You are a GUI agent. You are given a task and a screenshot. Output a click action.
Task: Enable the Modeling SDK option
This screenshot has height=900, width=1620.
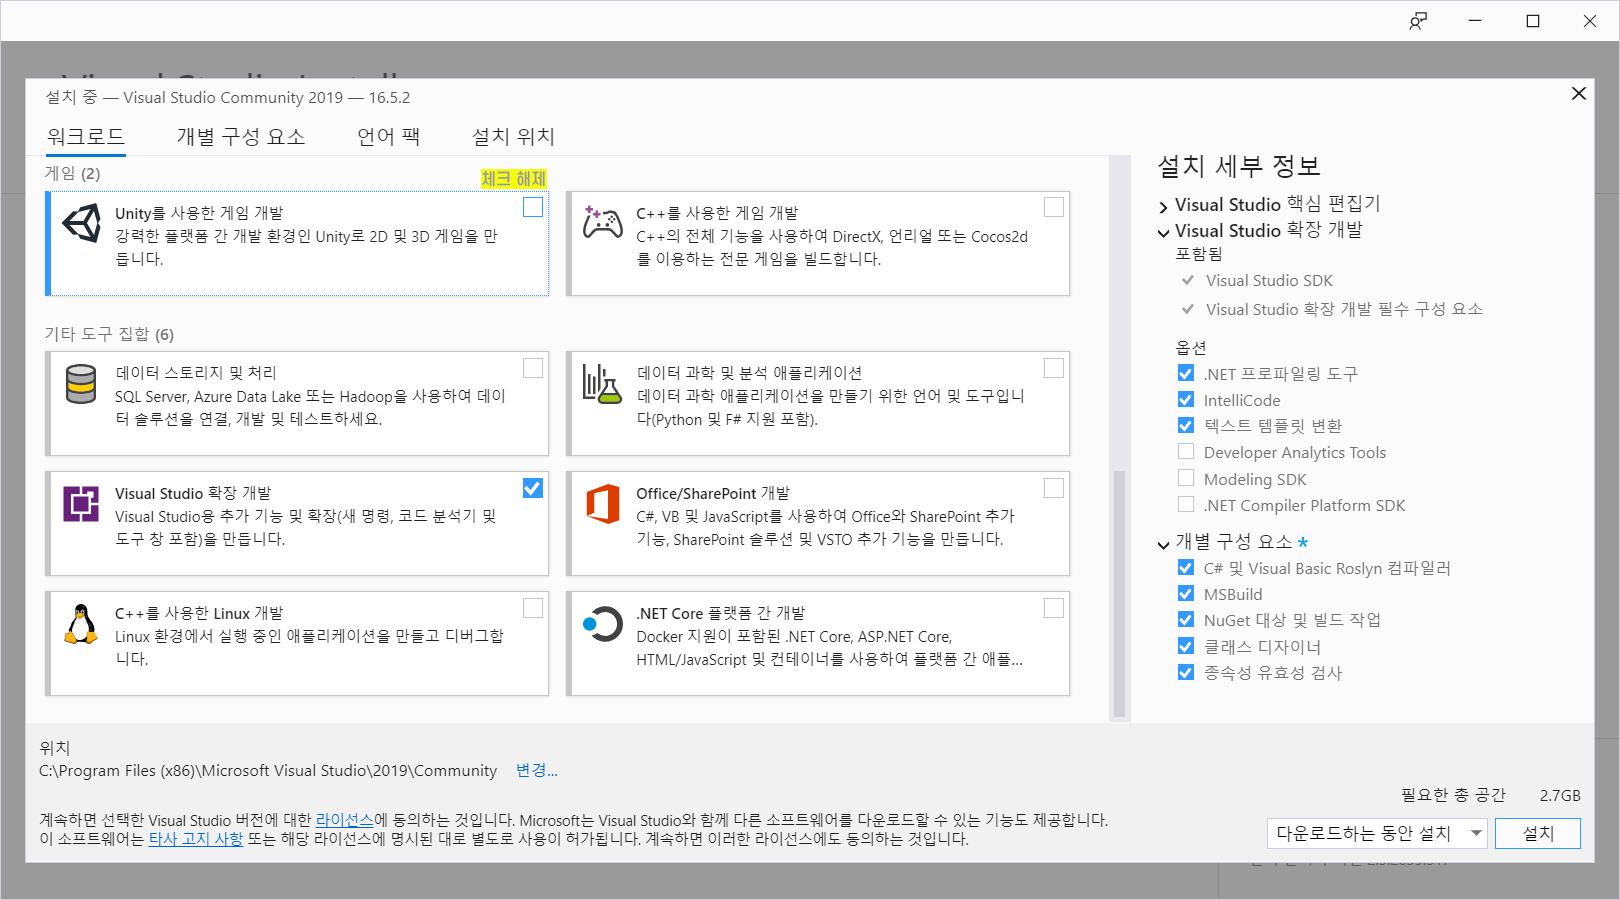(x=1186, y=478)
